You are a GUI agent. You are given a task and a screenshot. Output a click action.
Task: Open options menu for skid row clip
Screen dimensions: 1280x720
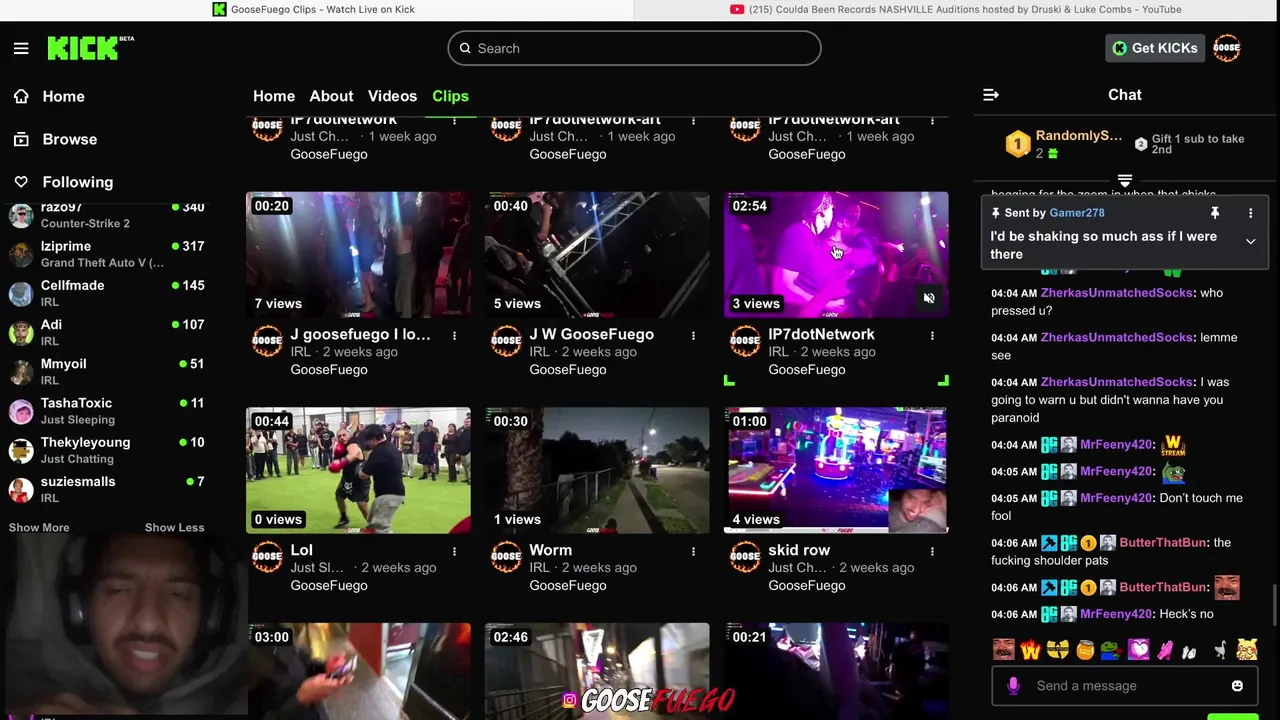tap(932, 552)
